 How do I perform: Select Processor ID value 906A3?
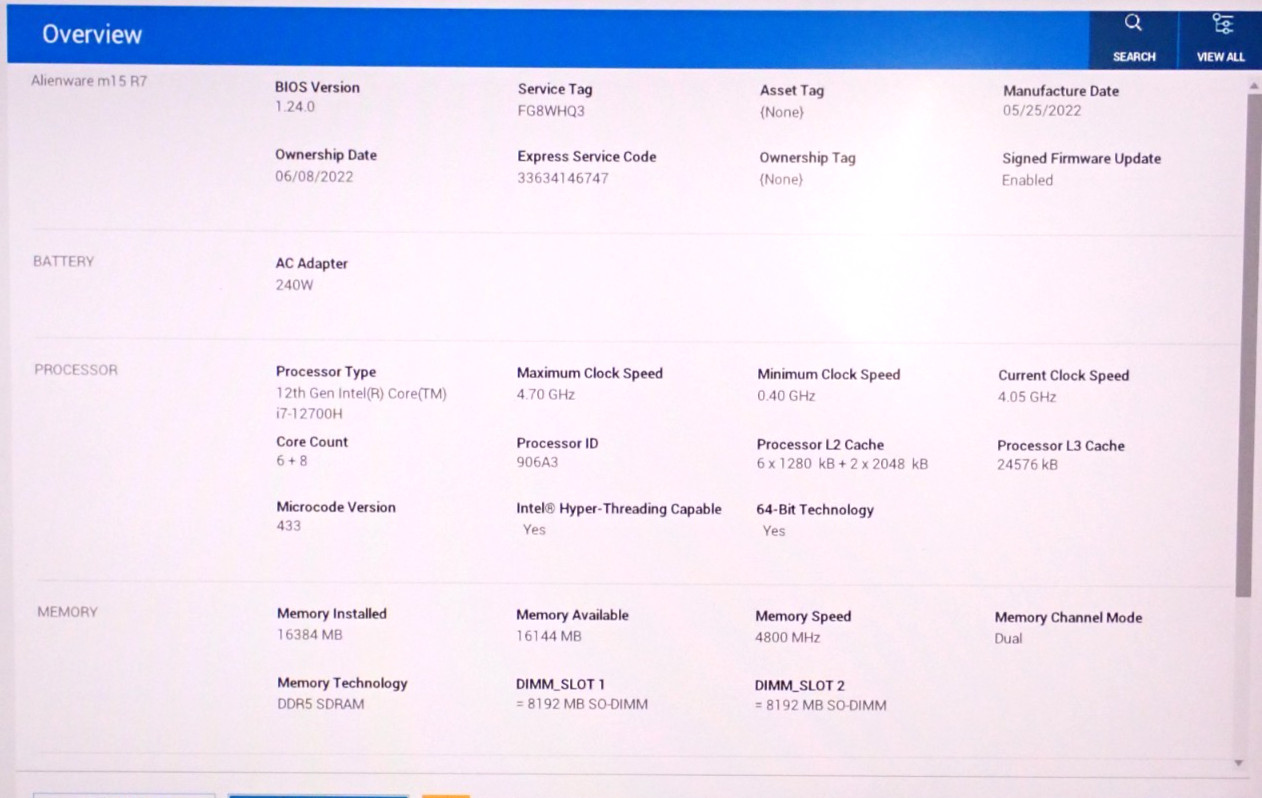tap(539, 463)
